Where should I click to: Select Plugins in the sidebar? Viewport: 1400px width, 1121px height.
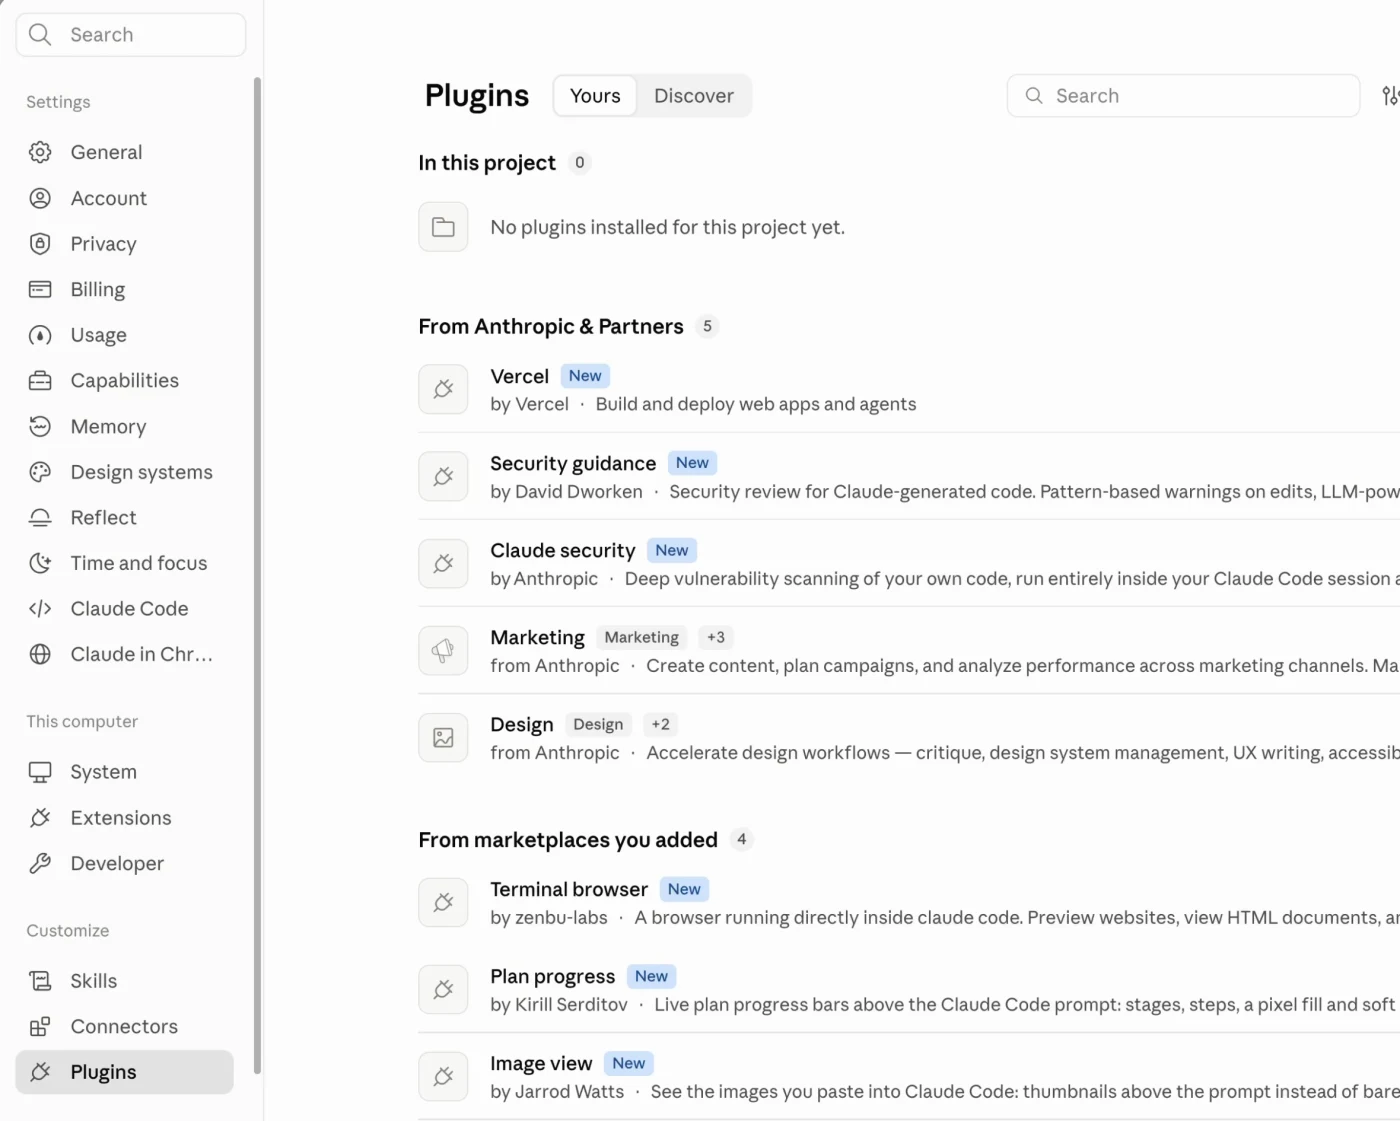(x=125, y=1072)
